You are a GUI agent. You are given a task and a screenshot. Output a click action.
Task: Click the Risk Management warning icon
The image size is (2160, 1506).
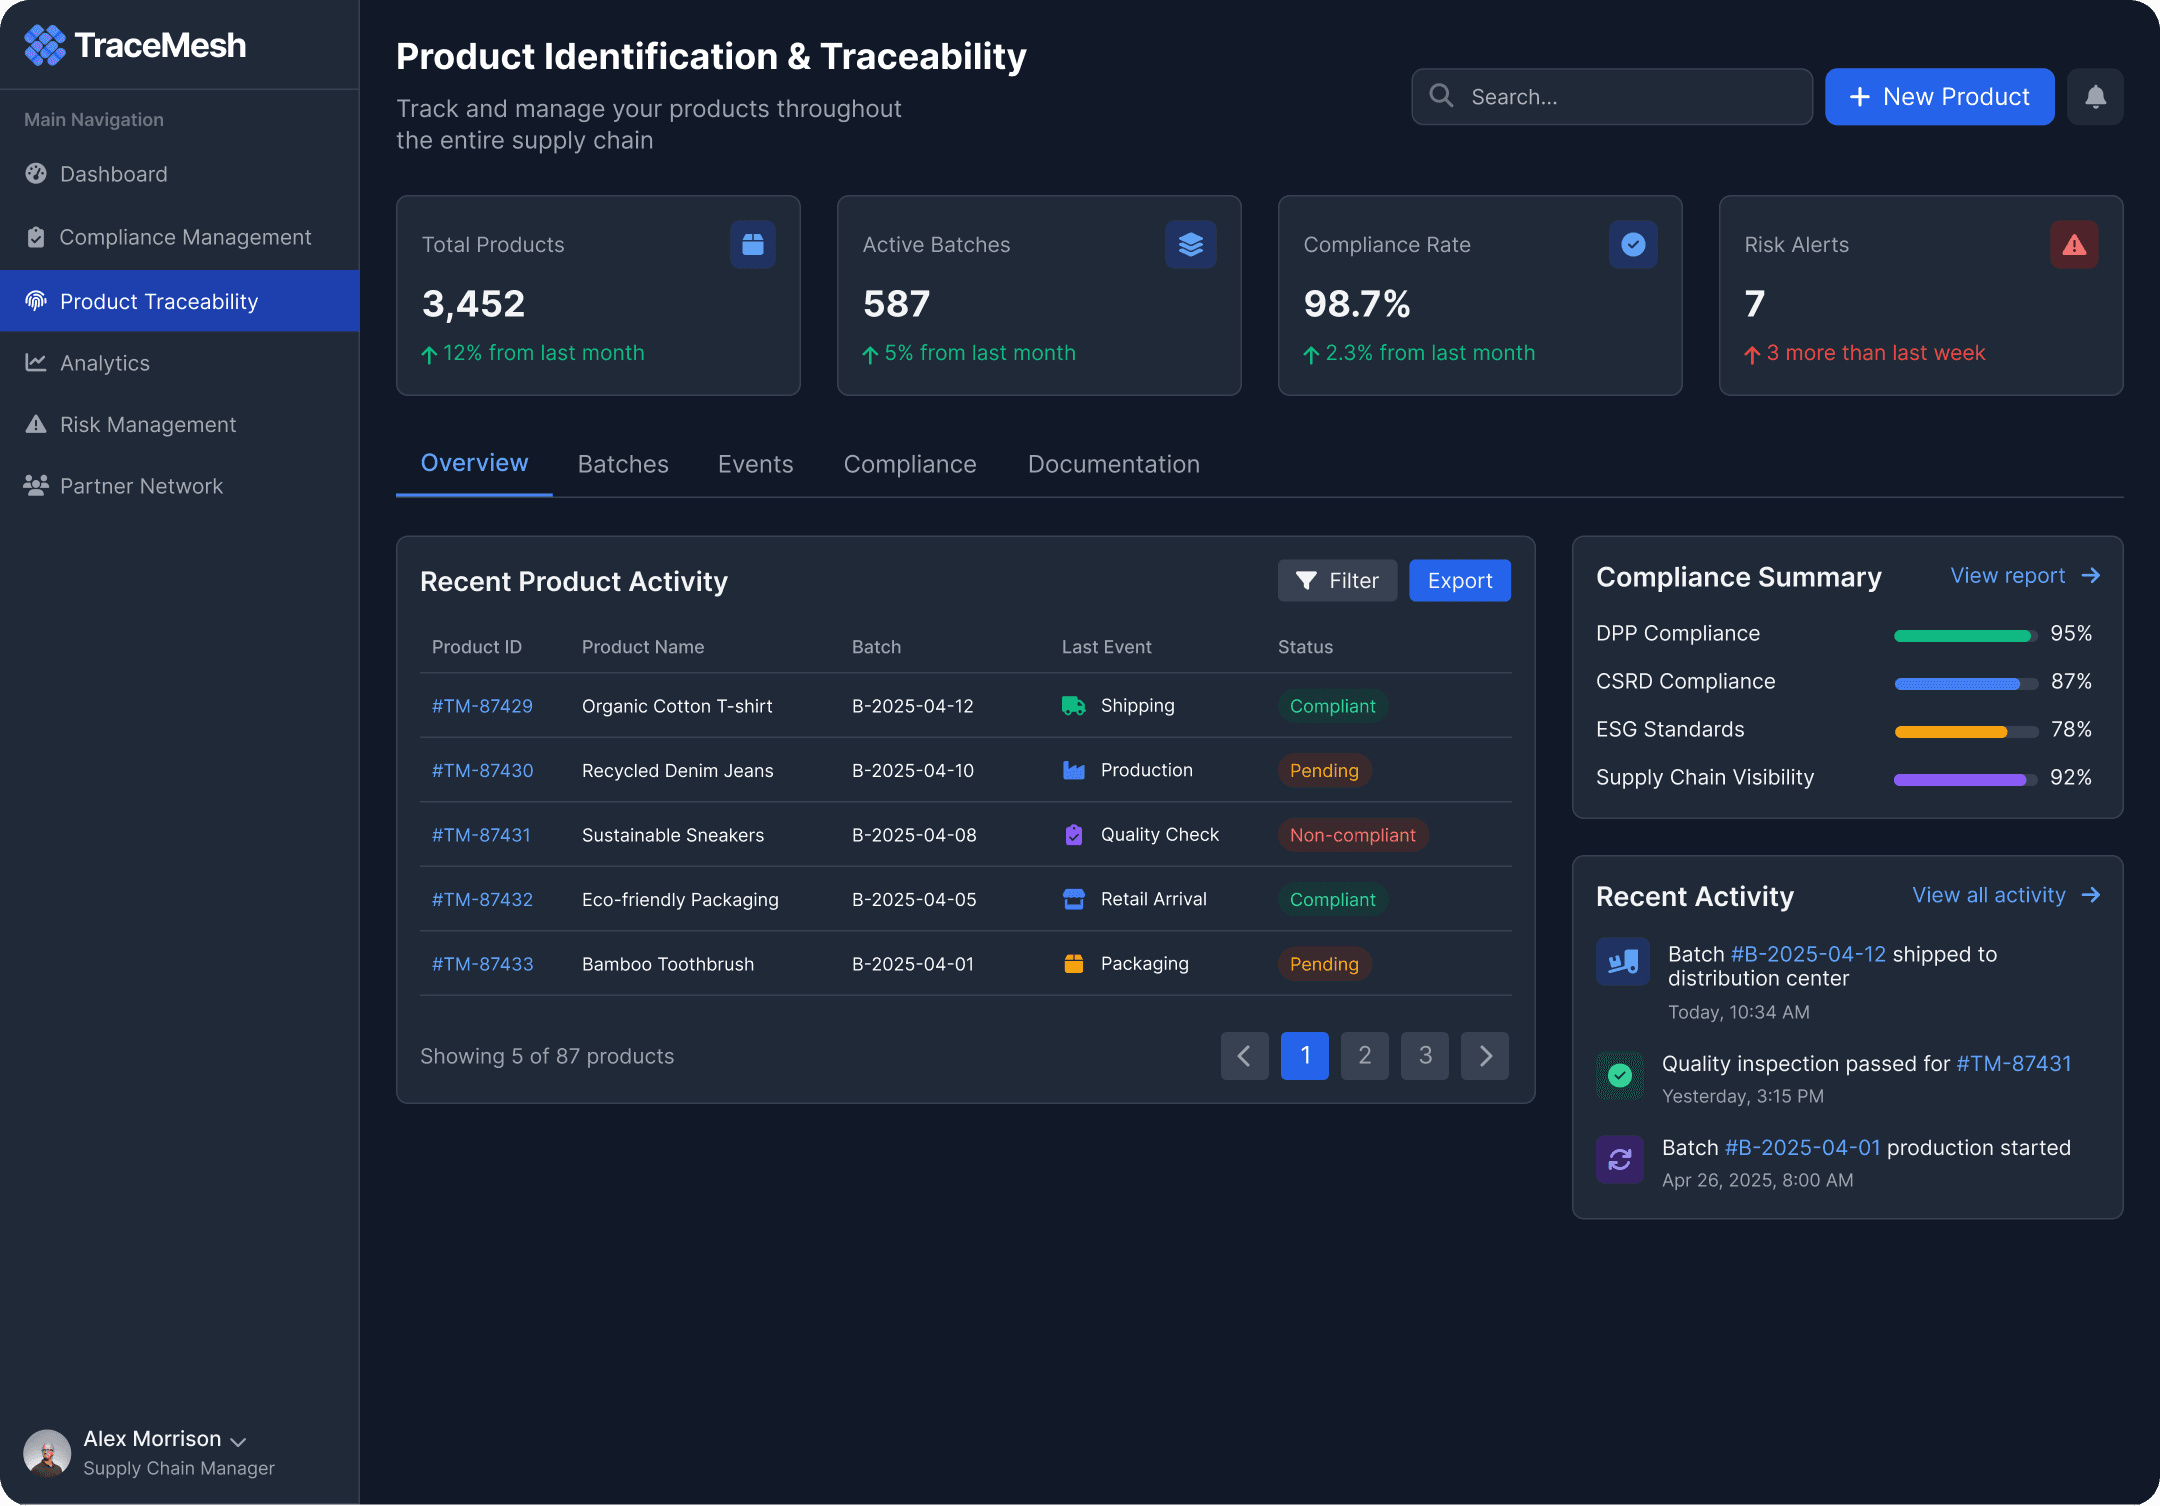pyautogui.click(x=36, y=424)
